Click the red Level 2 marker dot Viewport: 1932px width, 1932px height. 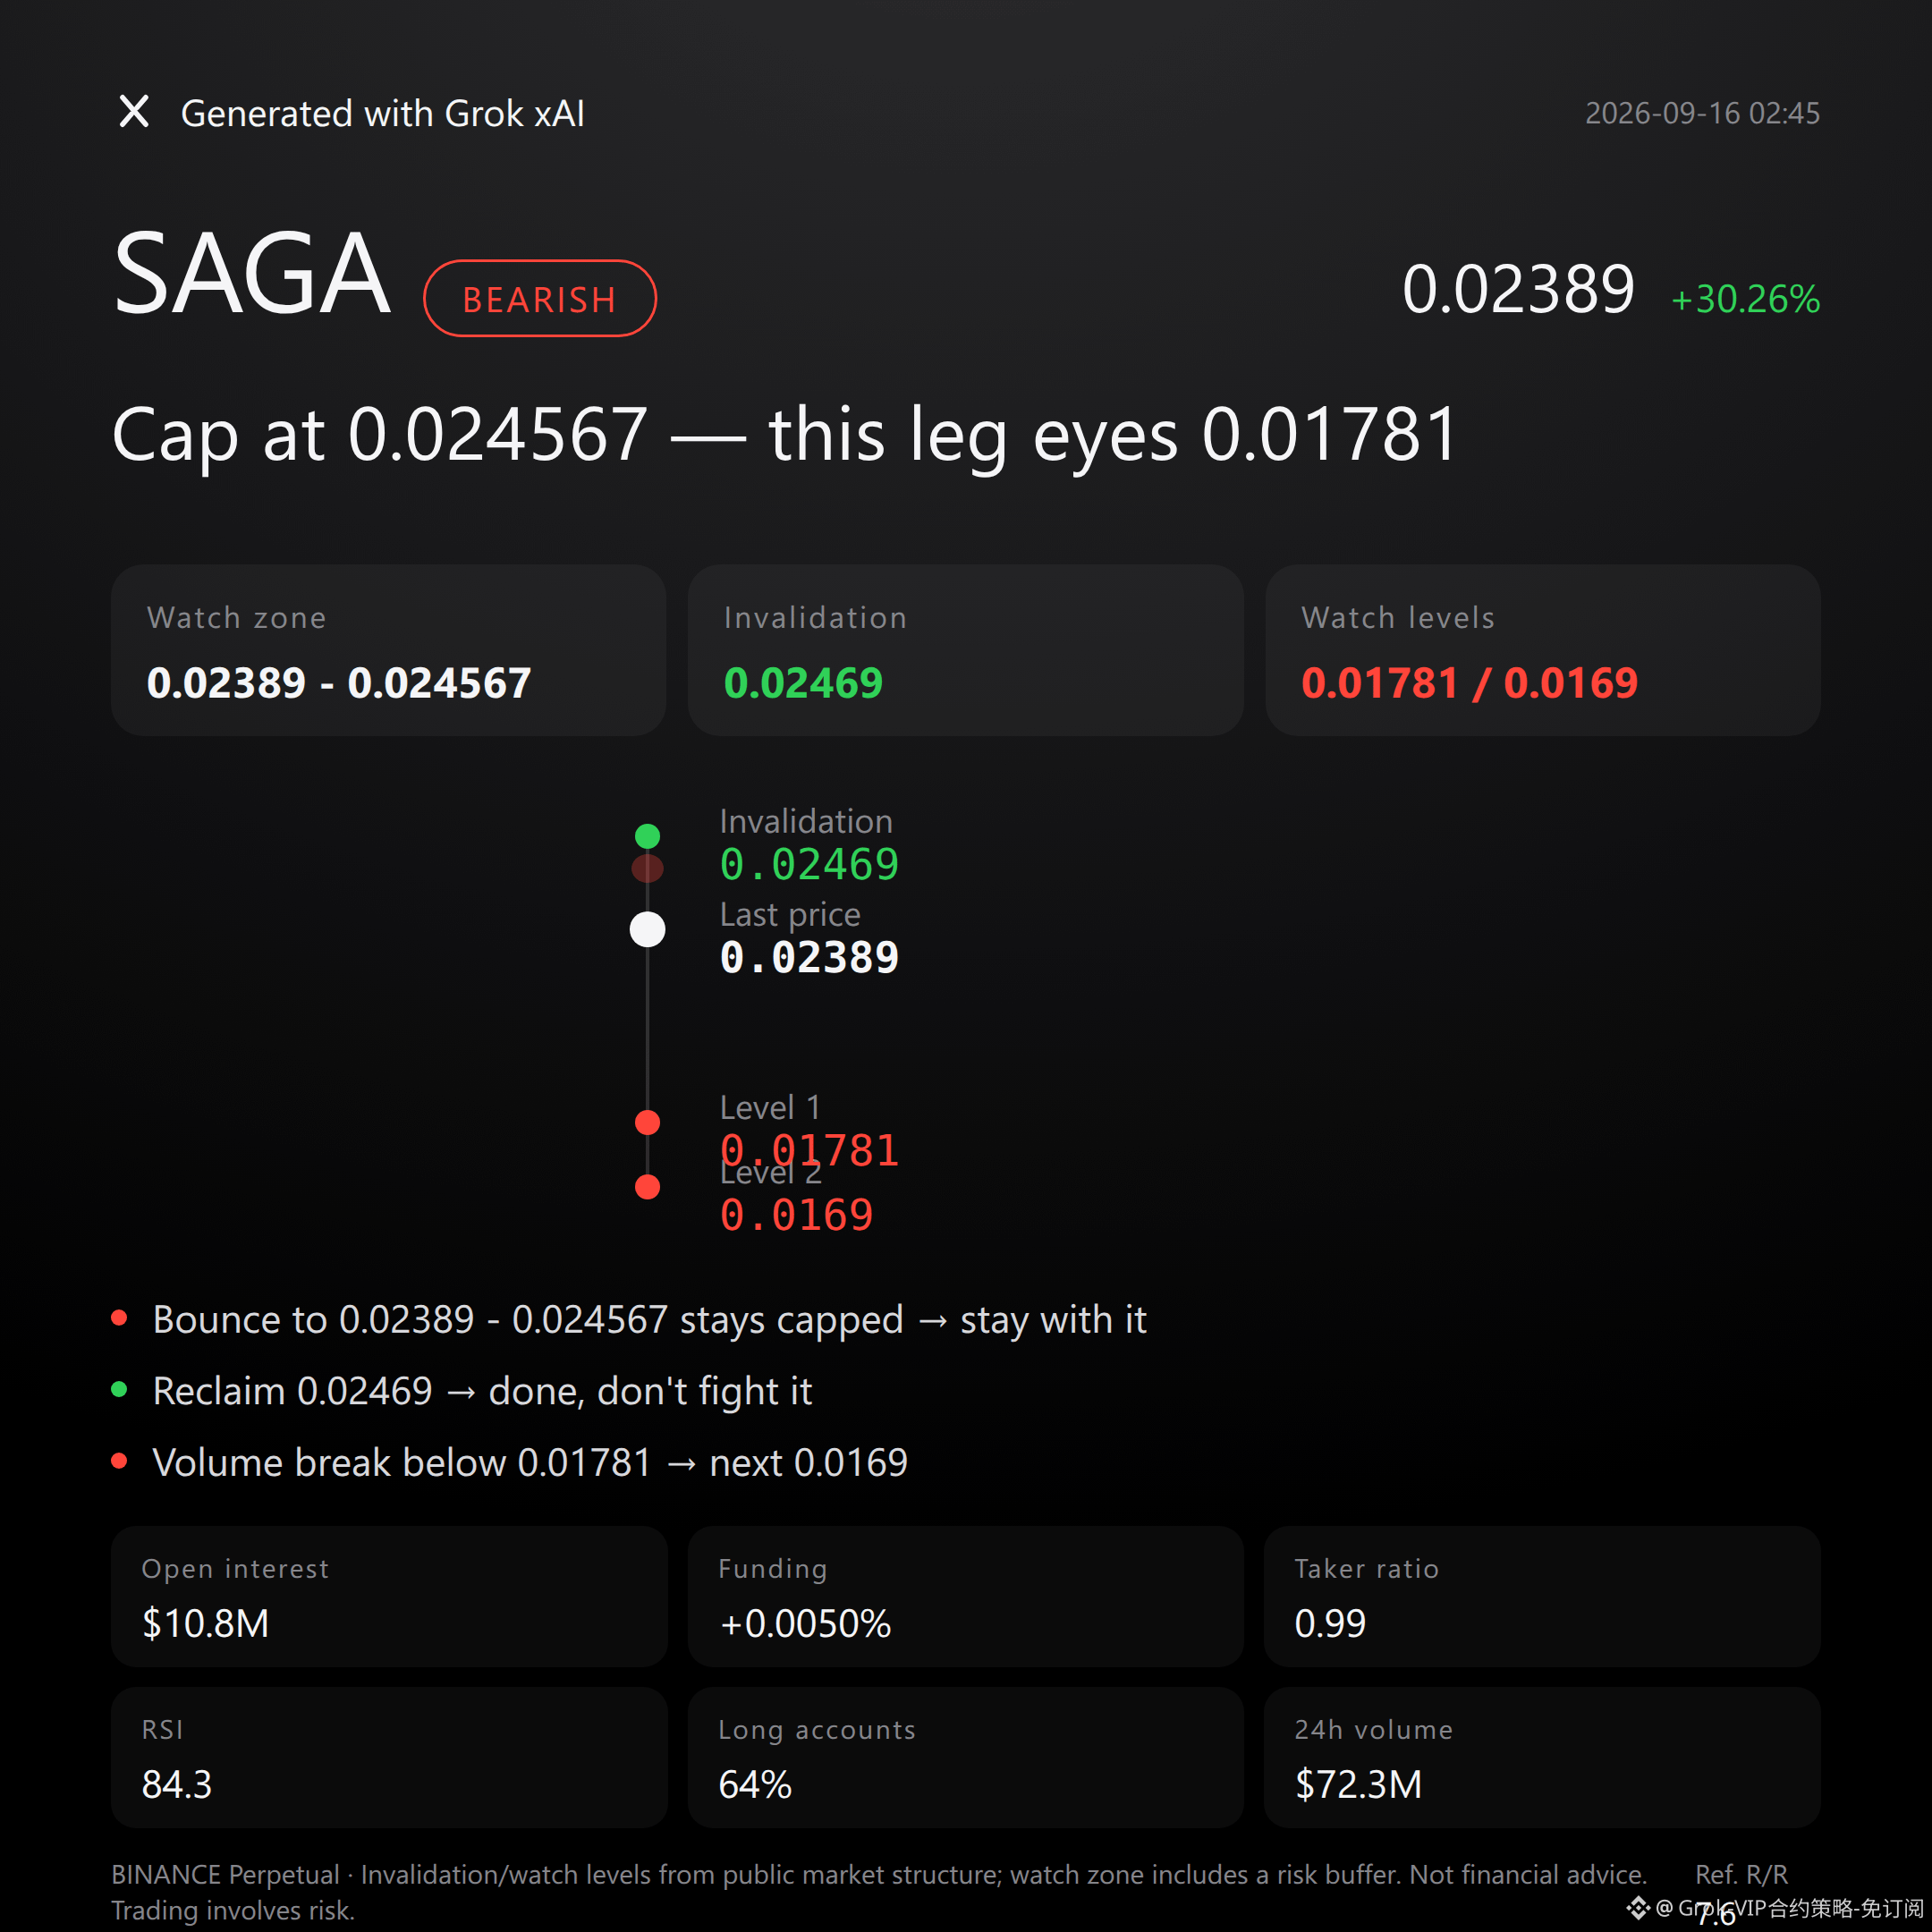648,1187
